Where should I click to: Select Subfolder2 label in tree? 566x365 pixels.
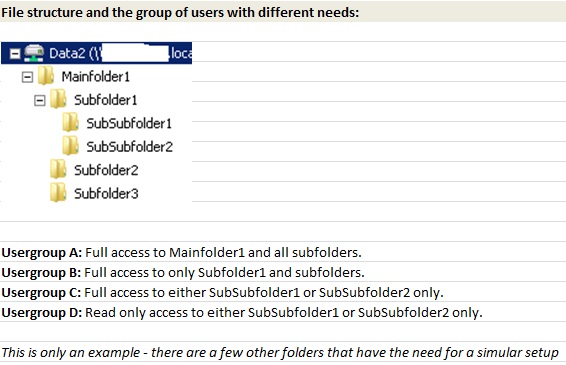click(106, 170)
